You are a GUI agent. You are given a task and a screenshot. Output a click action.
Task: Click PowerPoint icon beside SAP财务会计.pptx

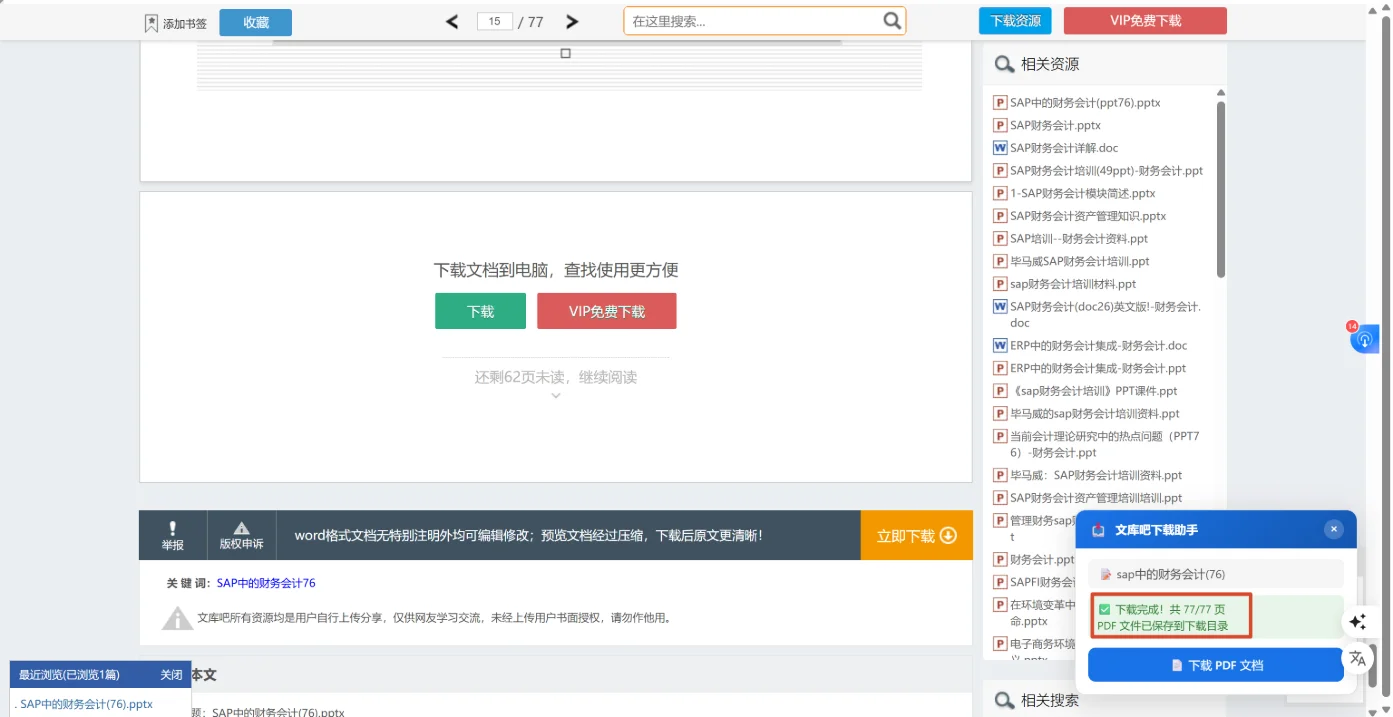point(1000,126)
